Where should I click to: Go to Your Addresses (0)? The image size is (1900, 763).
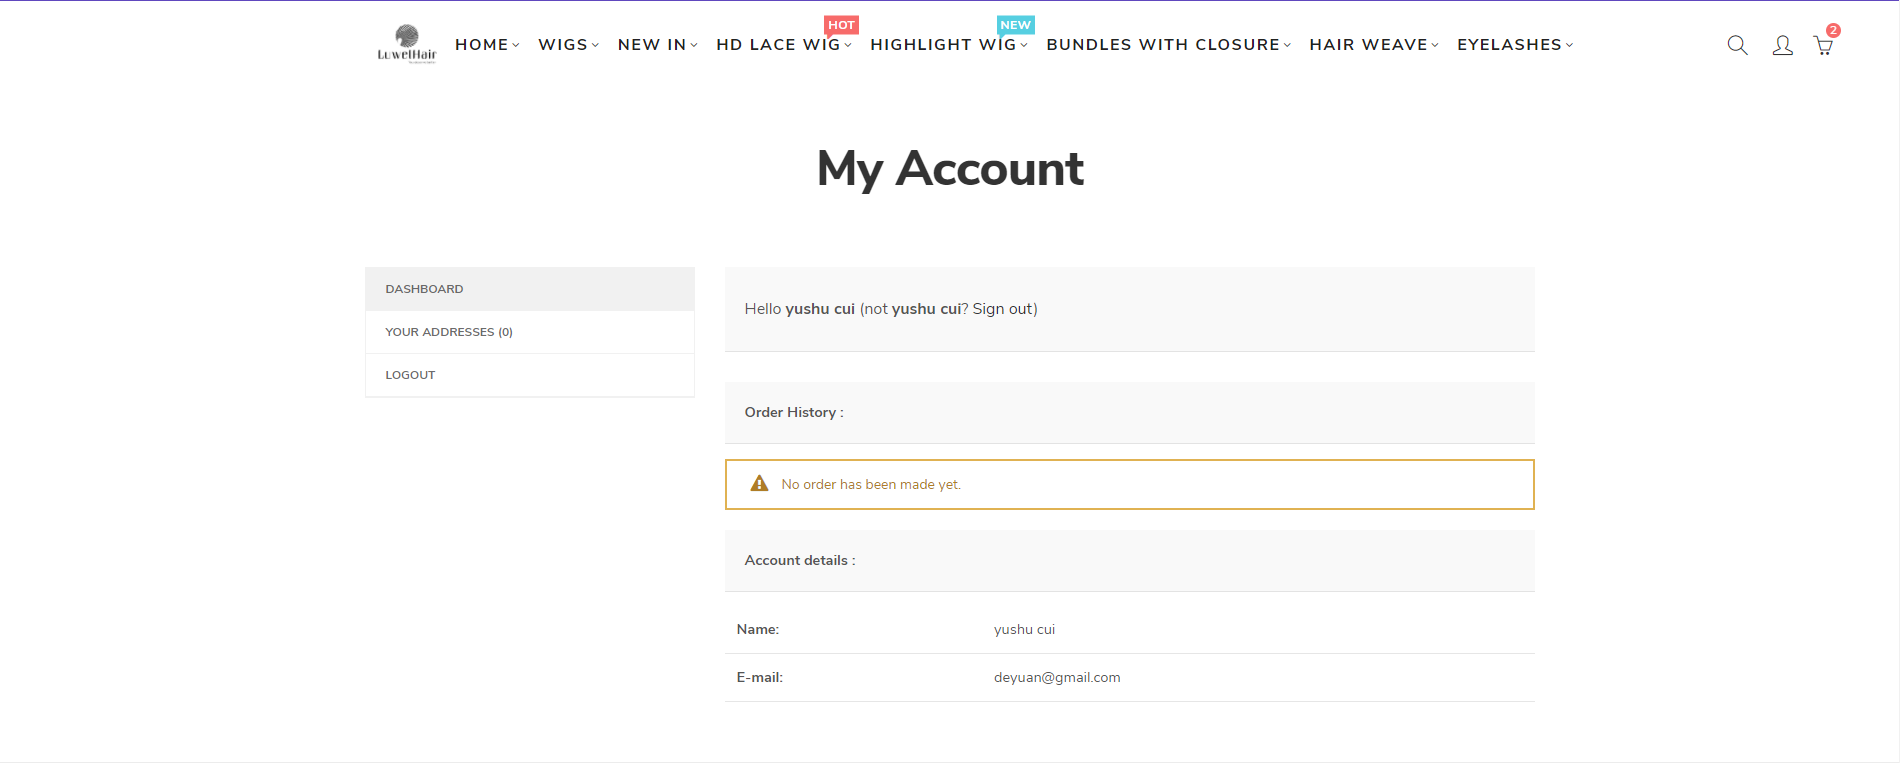click(448, 332)
